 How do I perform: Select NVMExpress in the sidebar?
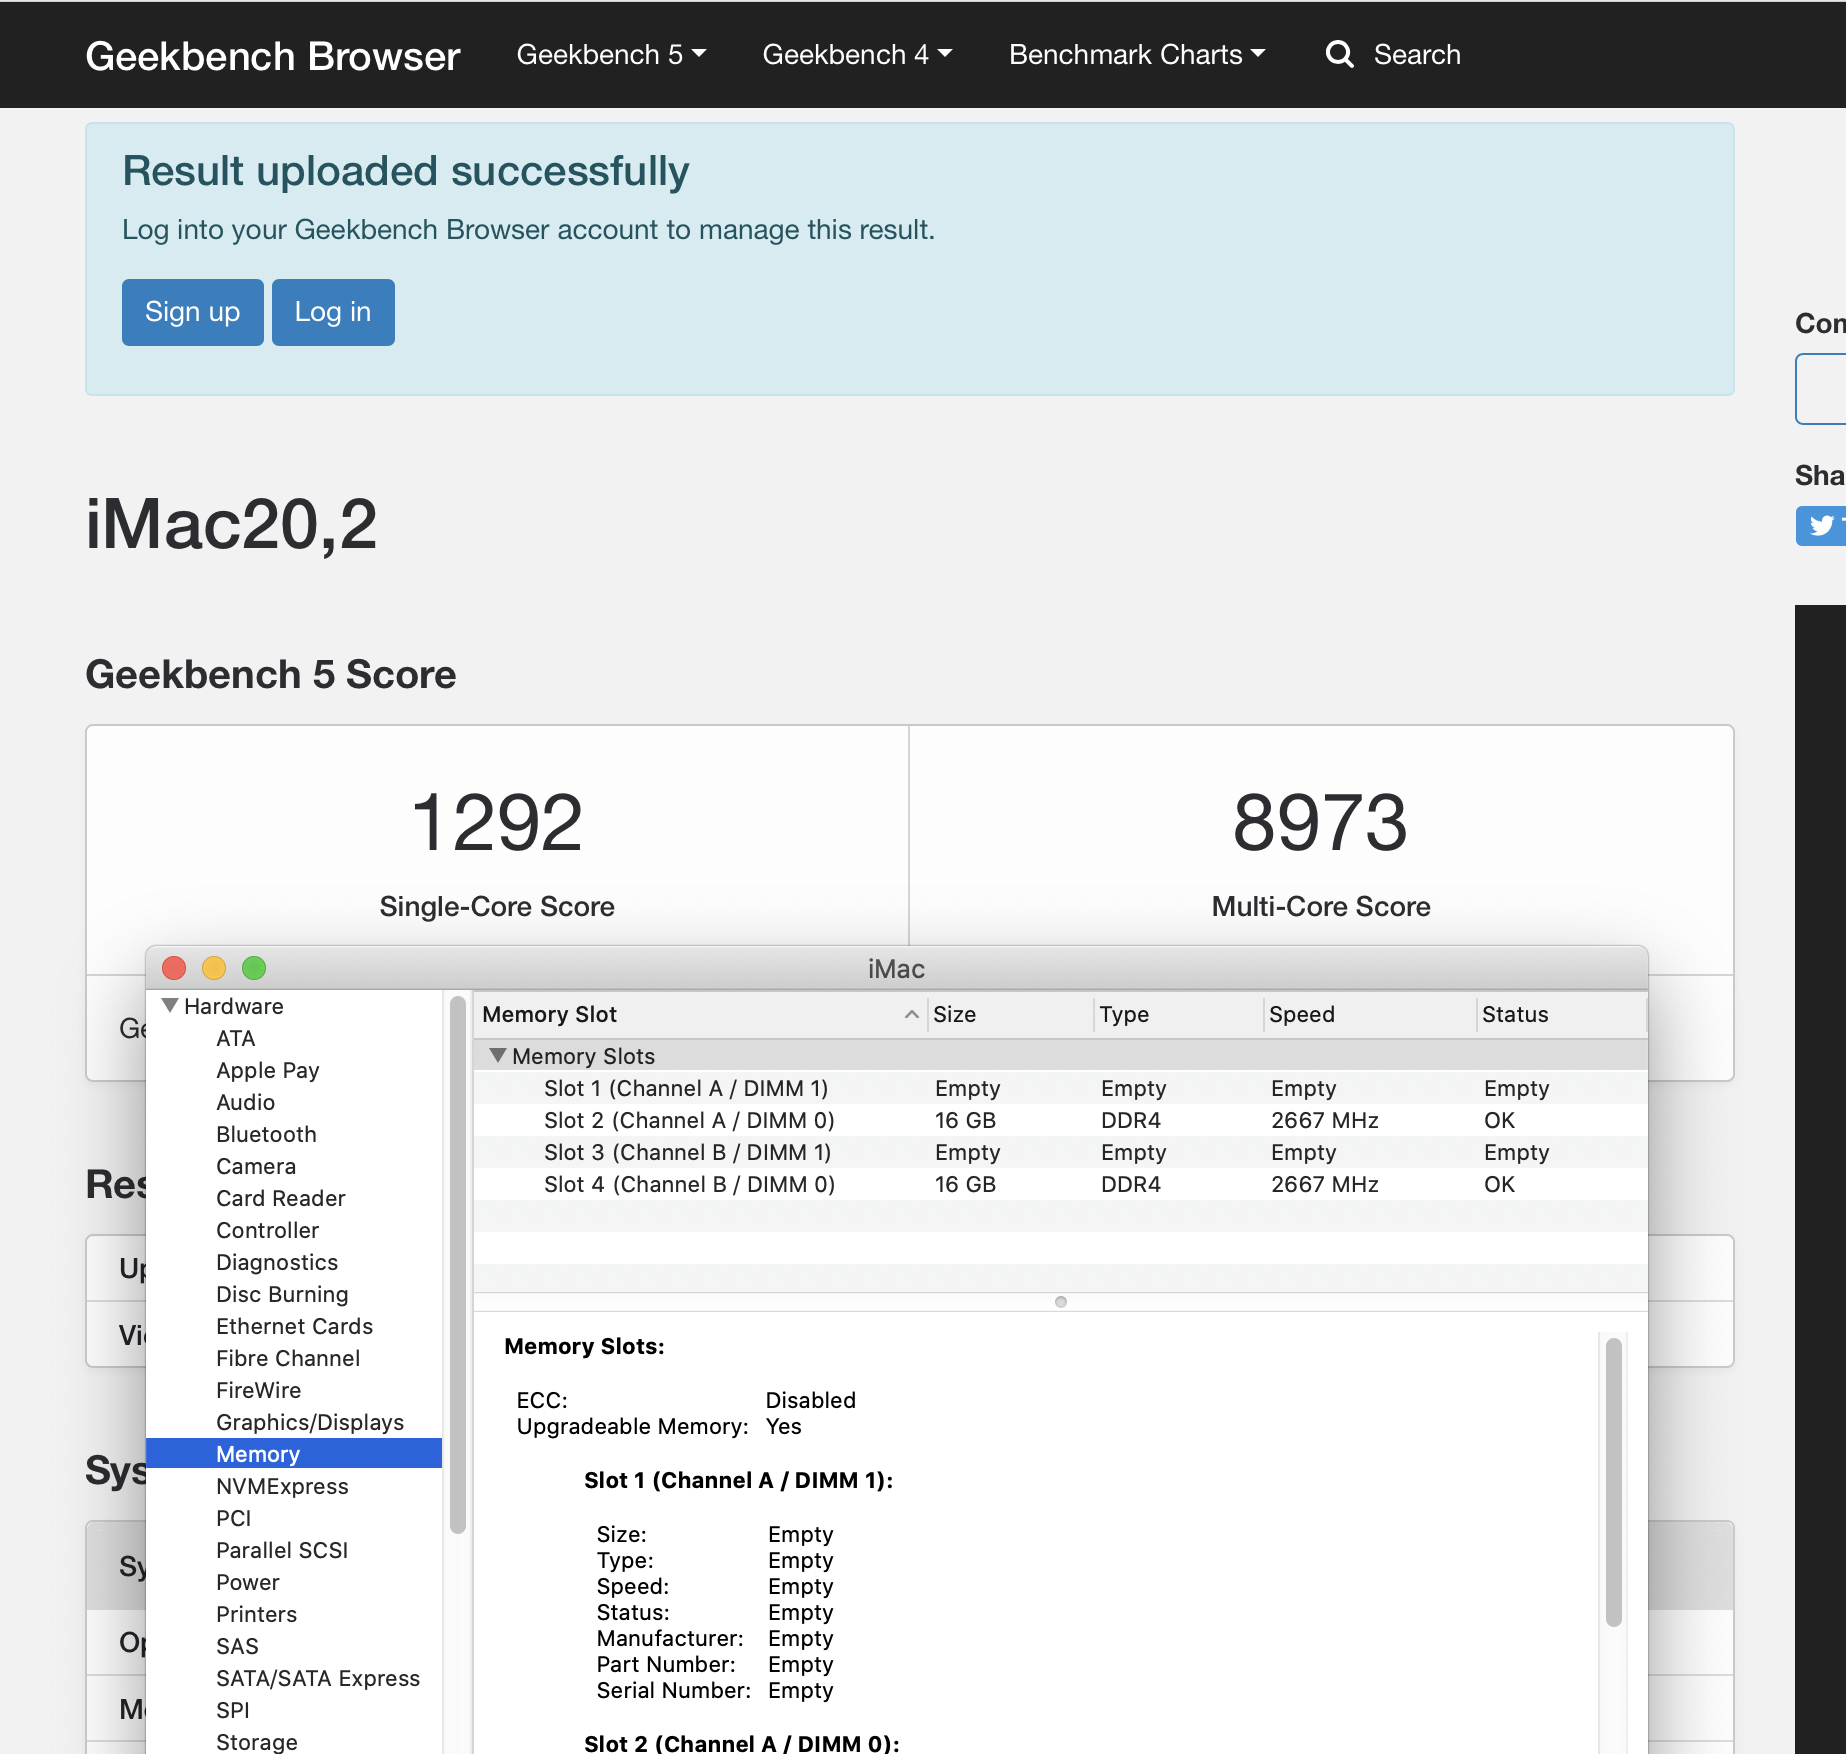coord(283,1486)
